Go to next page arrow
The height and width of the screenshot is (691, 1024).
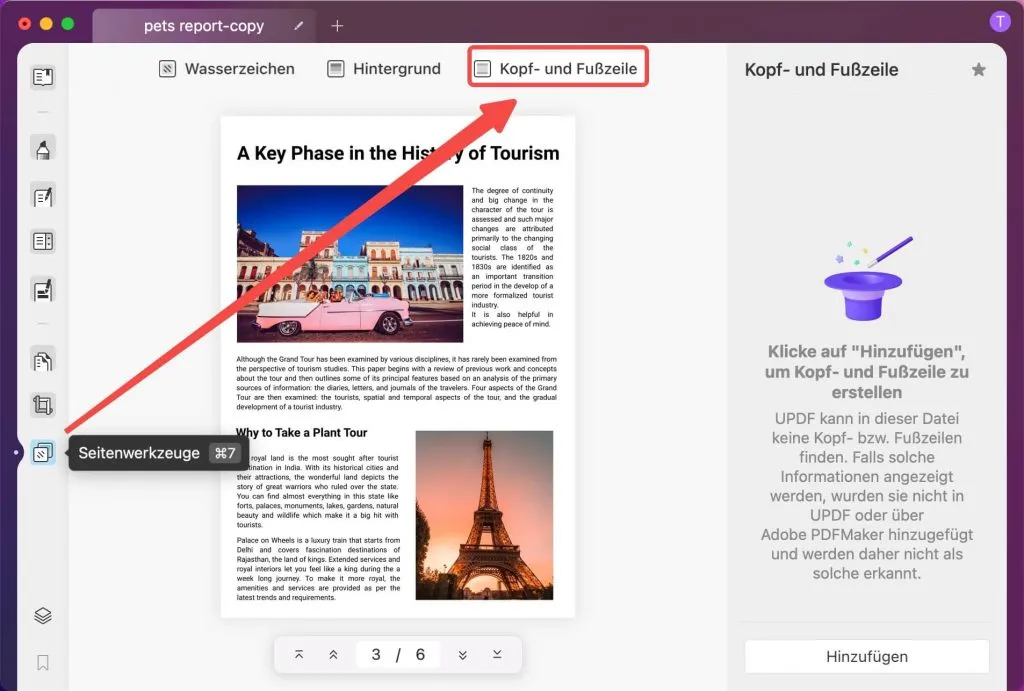coord(462,654)
